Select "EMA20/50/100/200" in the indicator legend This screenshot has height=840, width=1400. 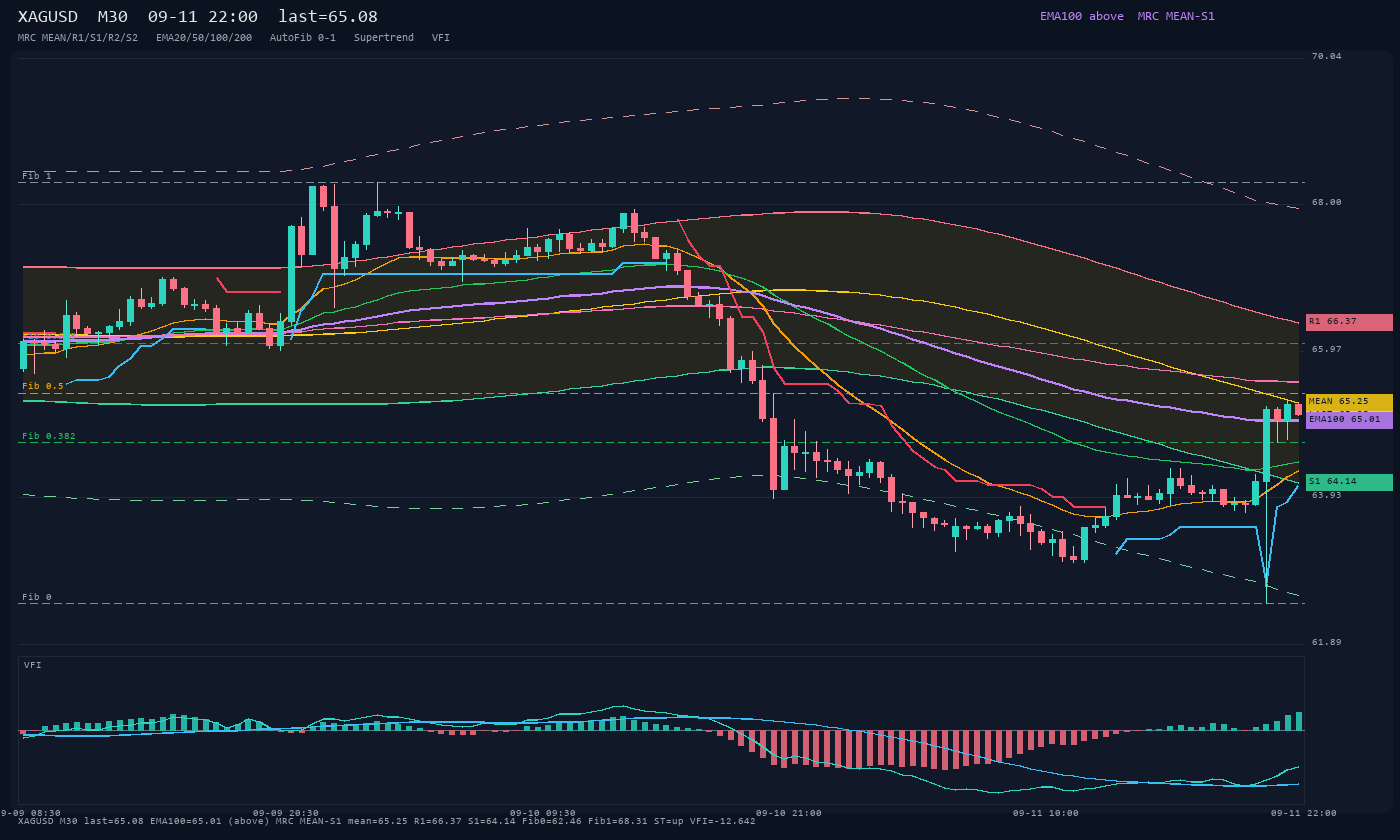click(204, 38)
